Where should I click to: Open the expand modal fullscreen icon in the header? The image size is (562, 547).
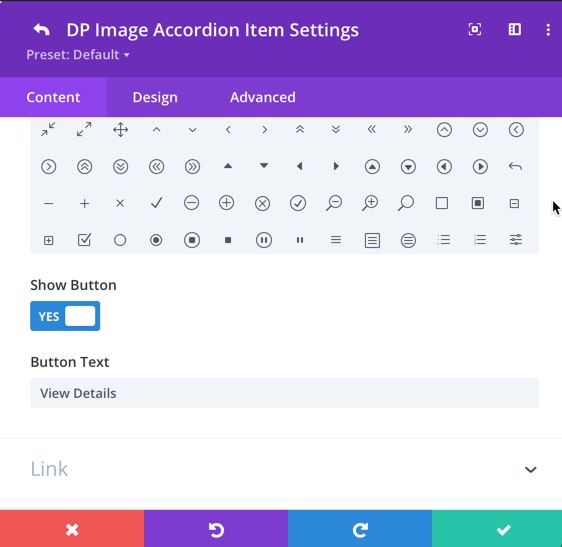(x=475, y=29)
